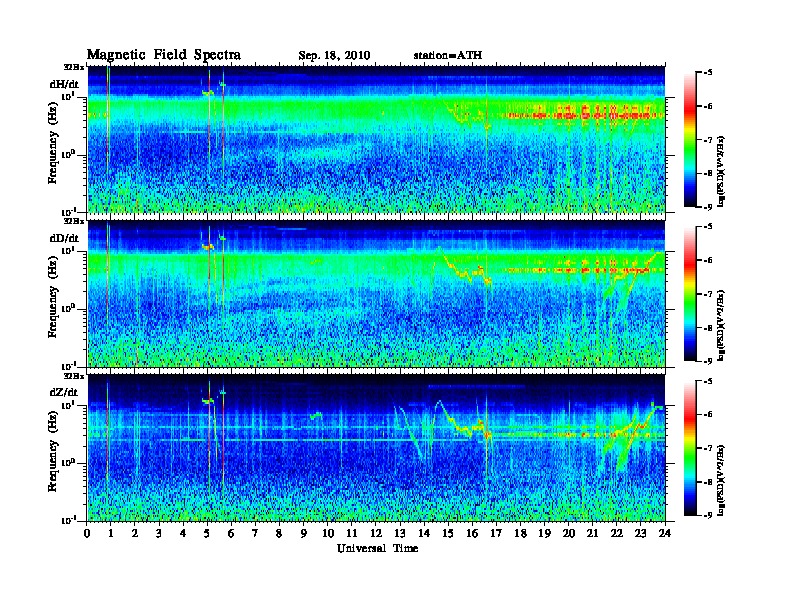Click the date 'Sep. 18, 2010'
Viewport: 792px width, 612px height.
(x=334, y=56)
